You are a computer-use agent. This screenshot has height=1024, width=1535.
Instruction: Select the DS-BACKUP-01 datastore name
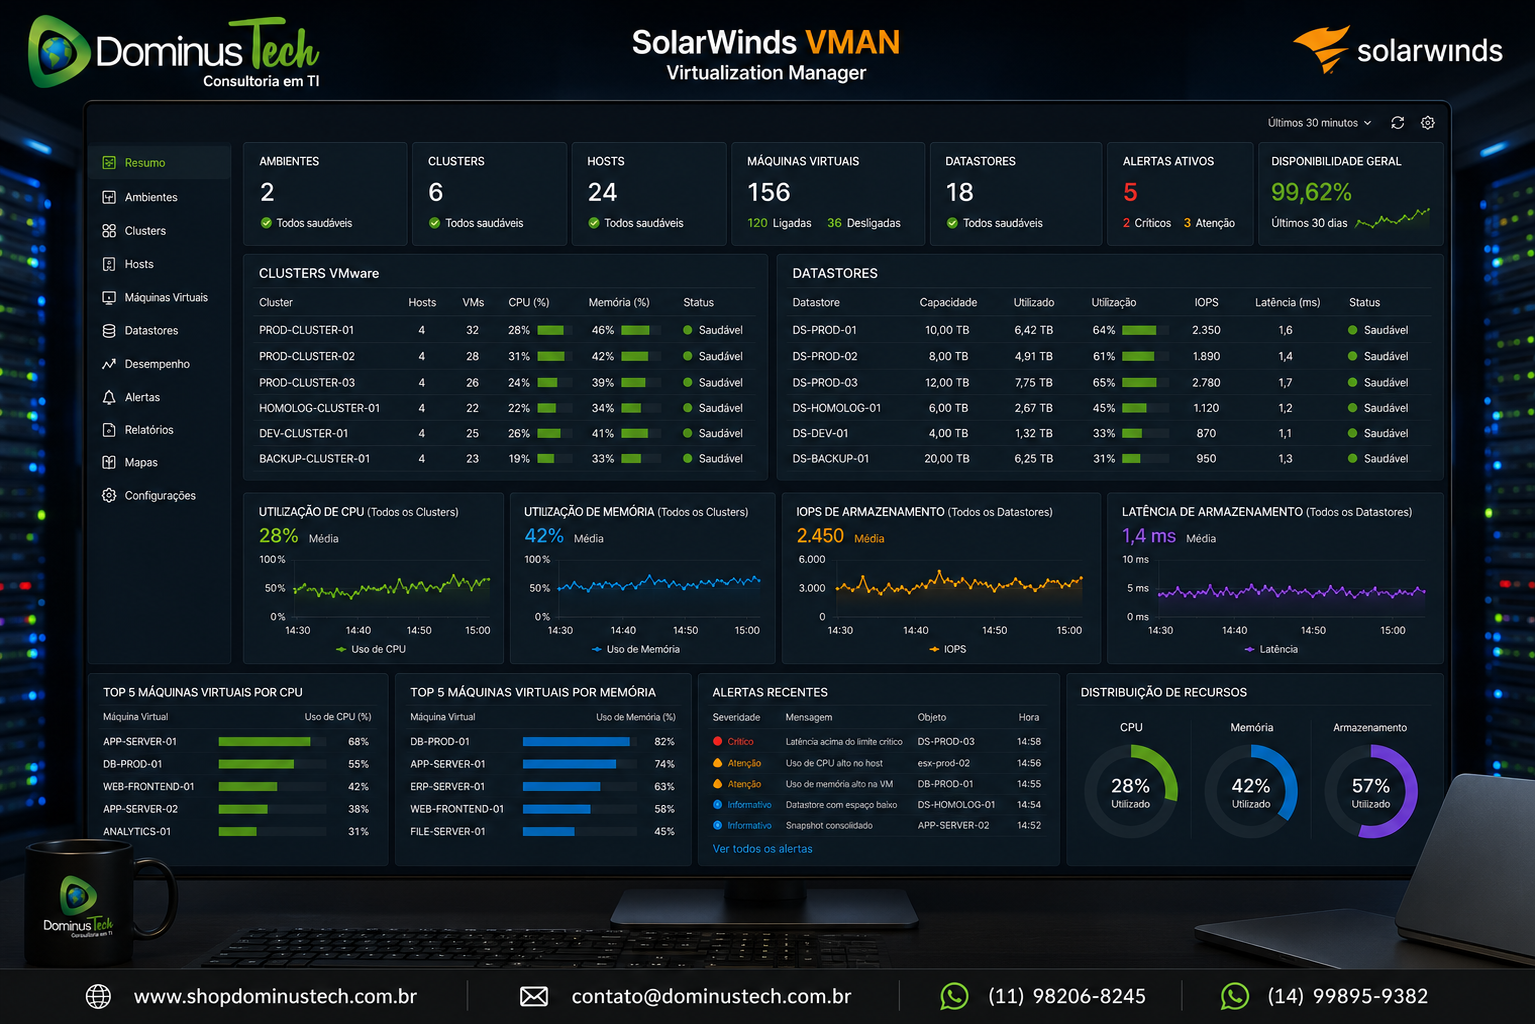pyautogui.click(x=830, y=459)
